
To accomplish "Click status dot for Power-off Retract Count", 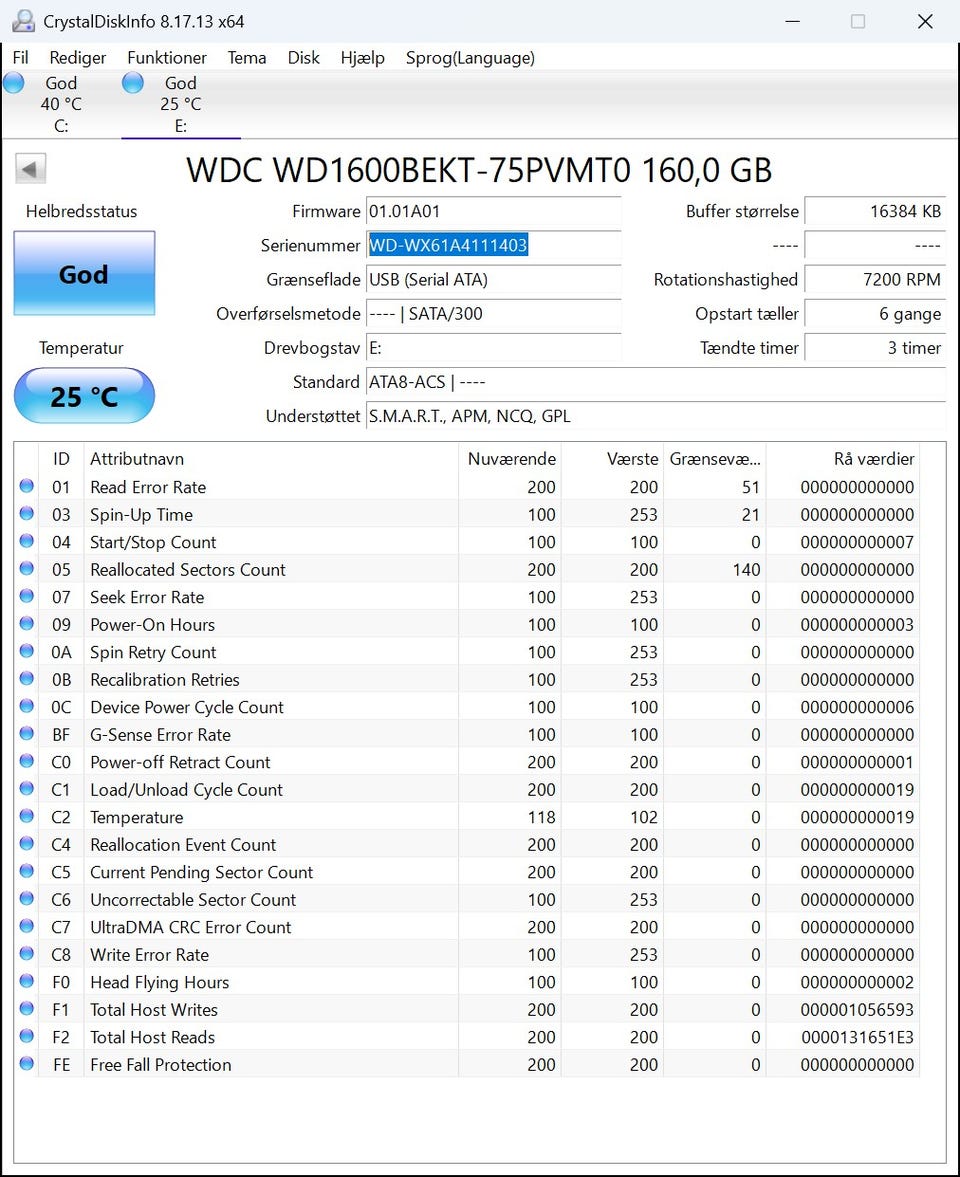I will pos(27,761).
